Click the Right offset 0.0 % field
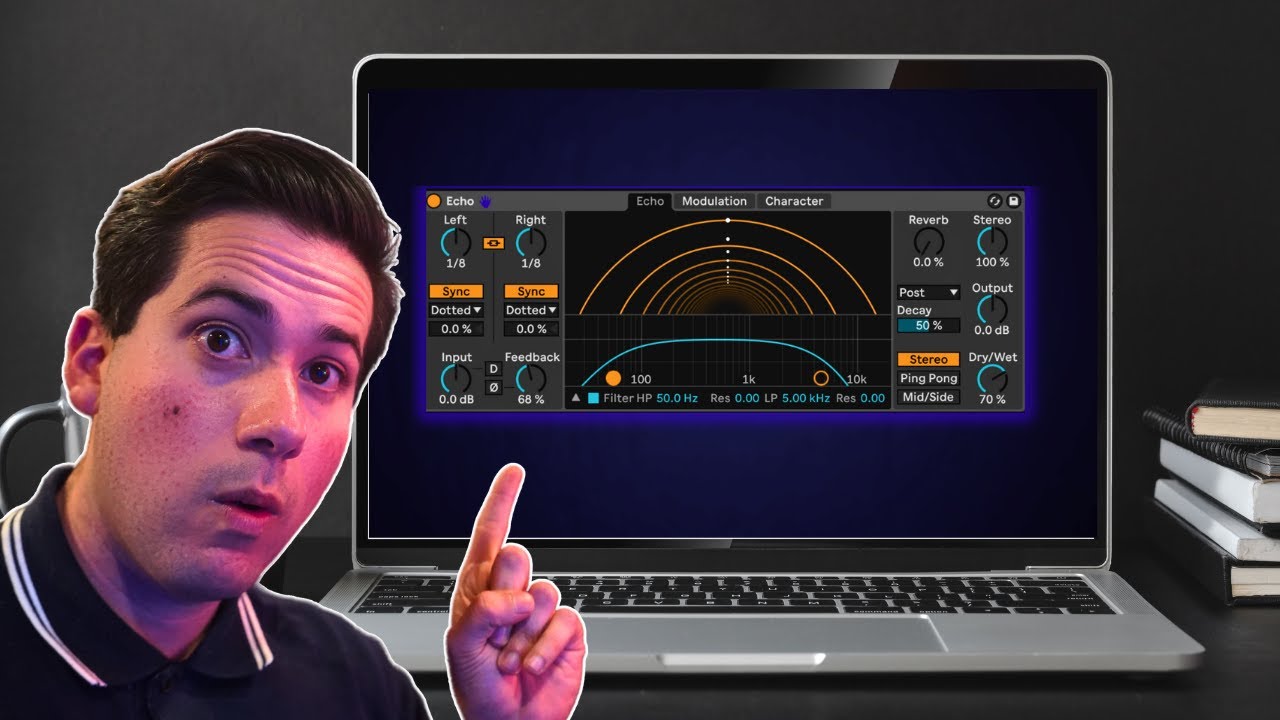Viewport: 1280px width, 720px height. [x=531, y=329]
